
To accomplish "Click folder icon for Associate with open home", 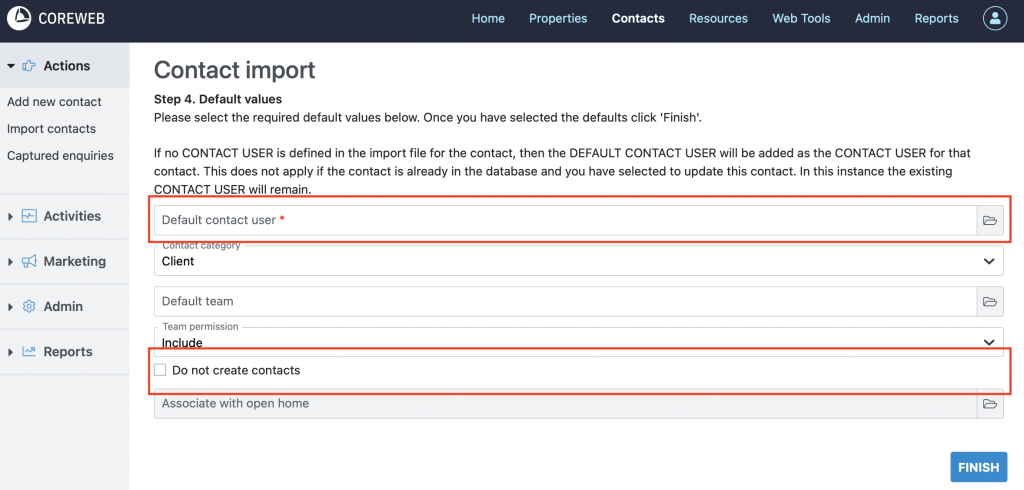I will pos(989,404).
